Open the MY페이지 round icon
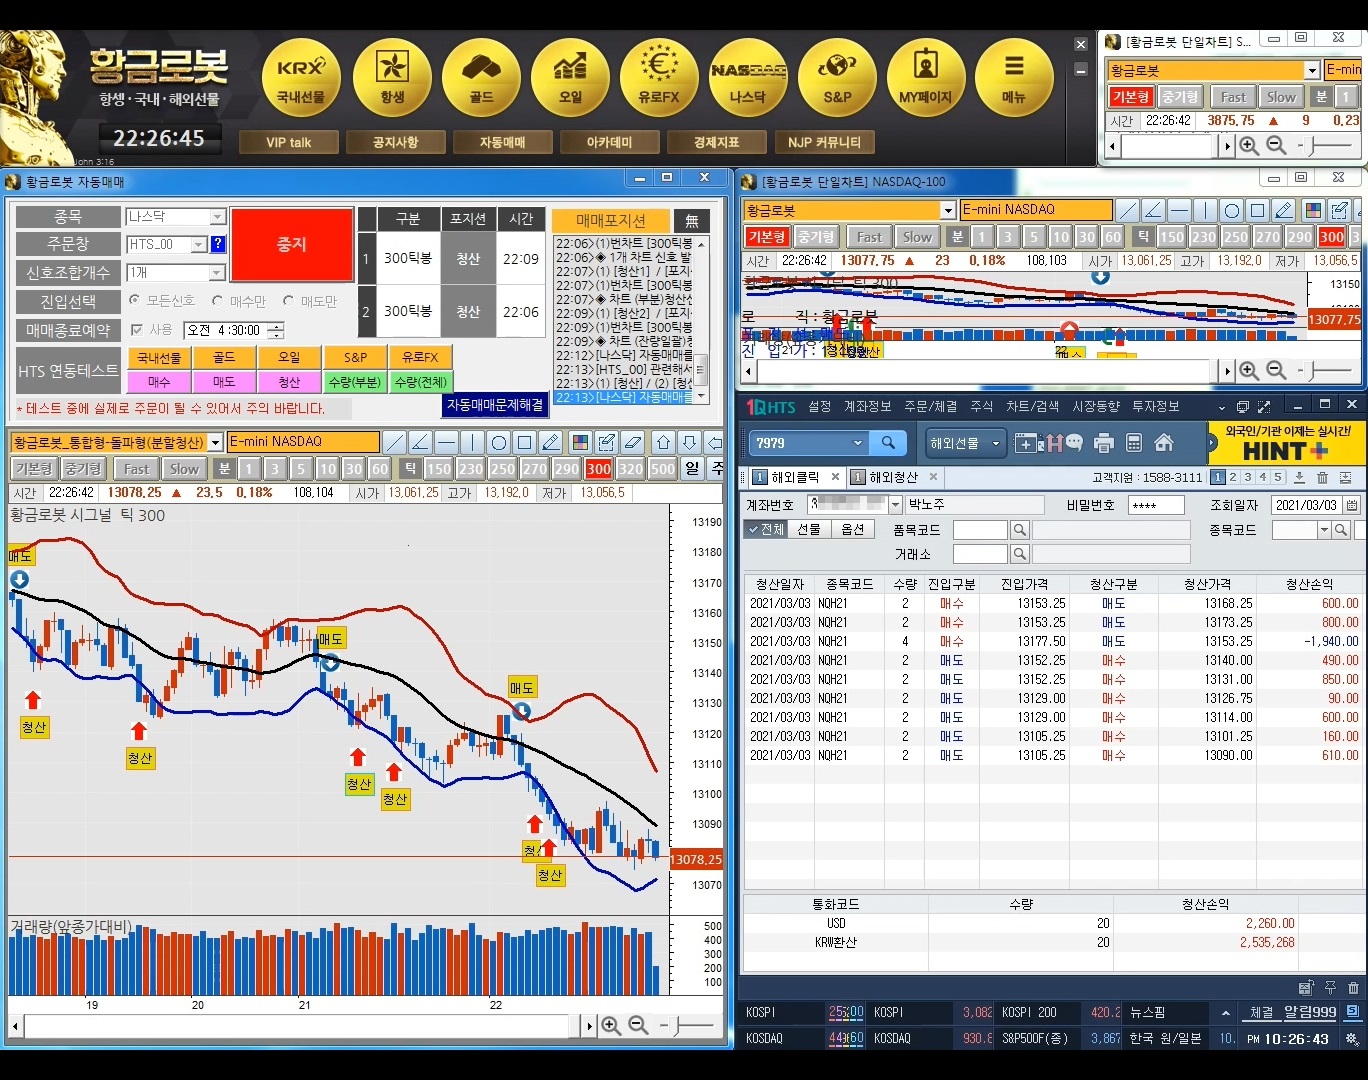The image size is (1368, 1080). coord(926,78)
